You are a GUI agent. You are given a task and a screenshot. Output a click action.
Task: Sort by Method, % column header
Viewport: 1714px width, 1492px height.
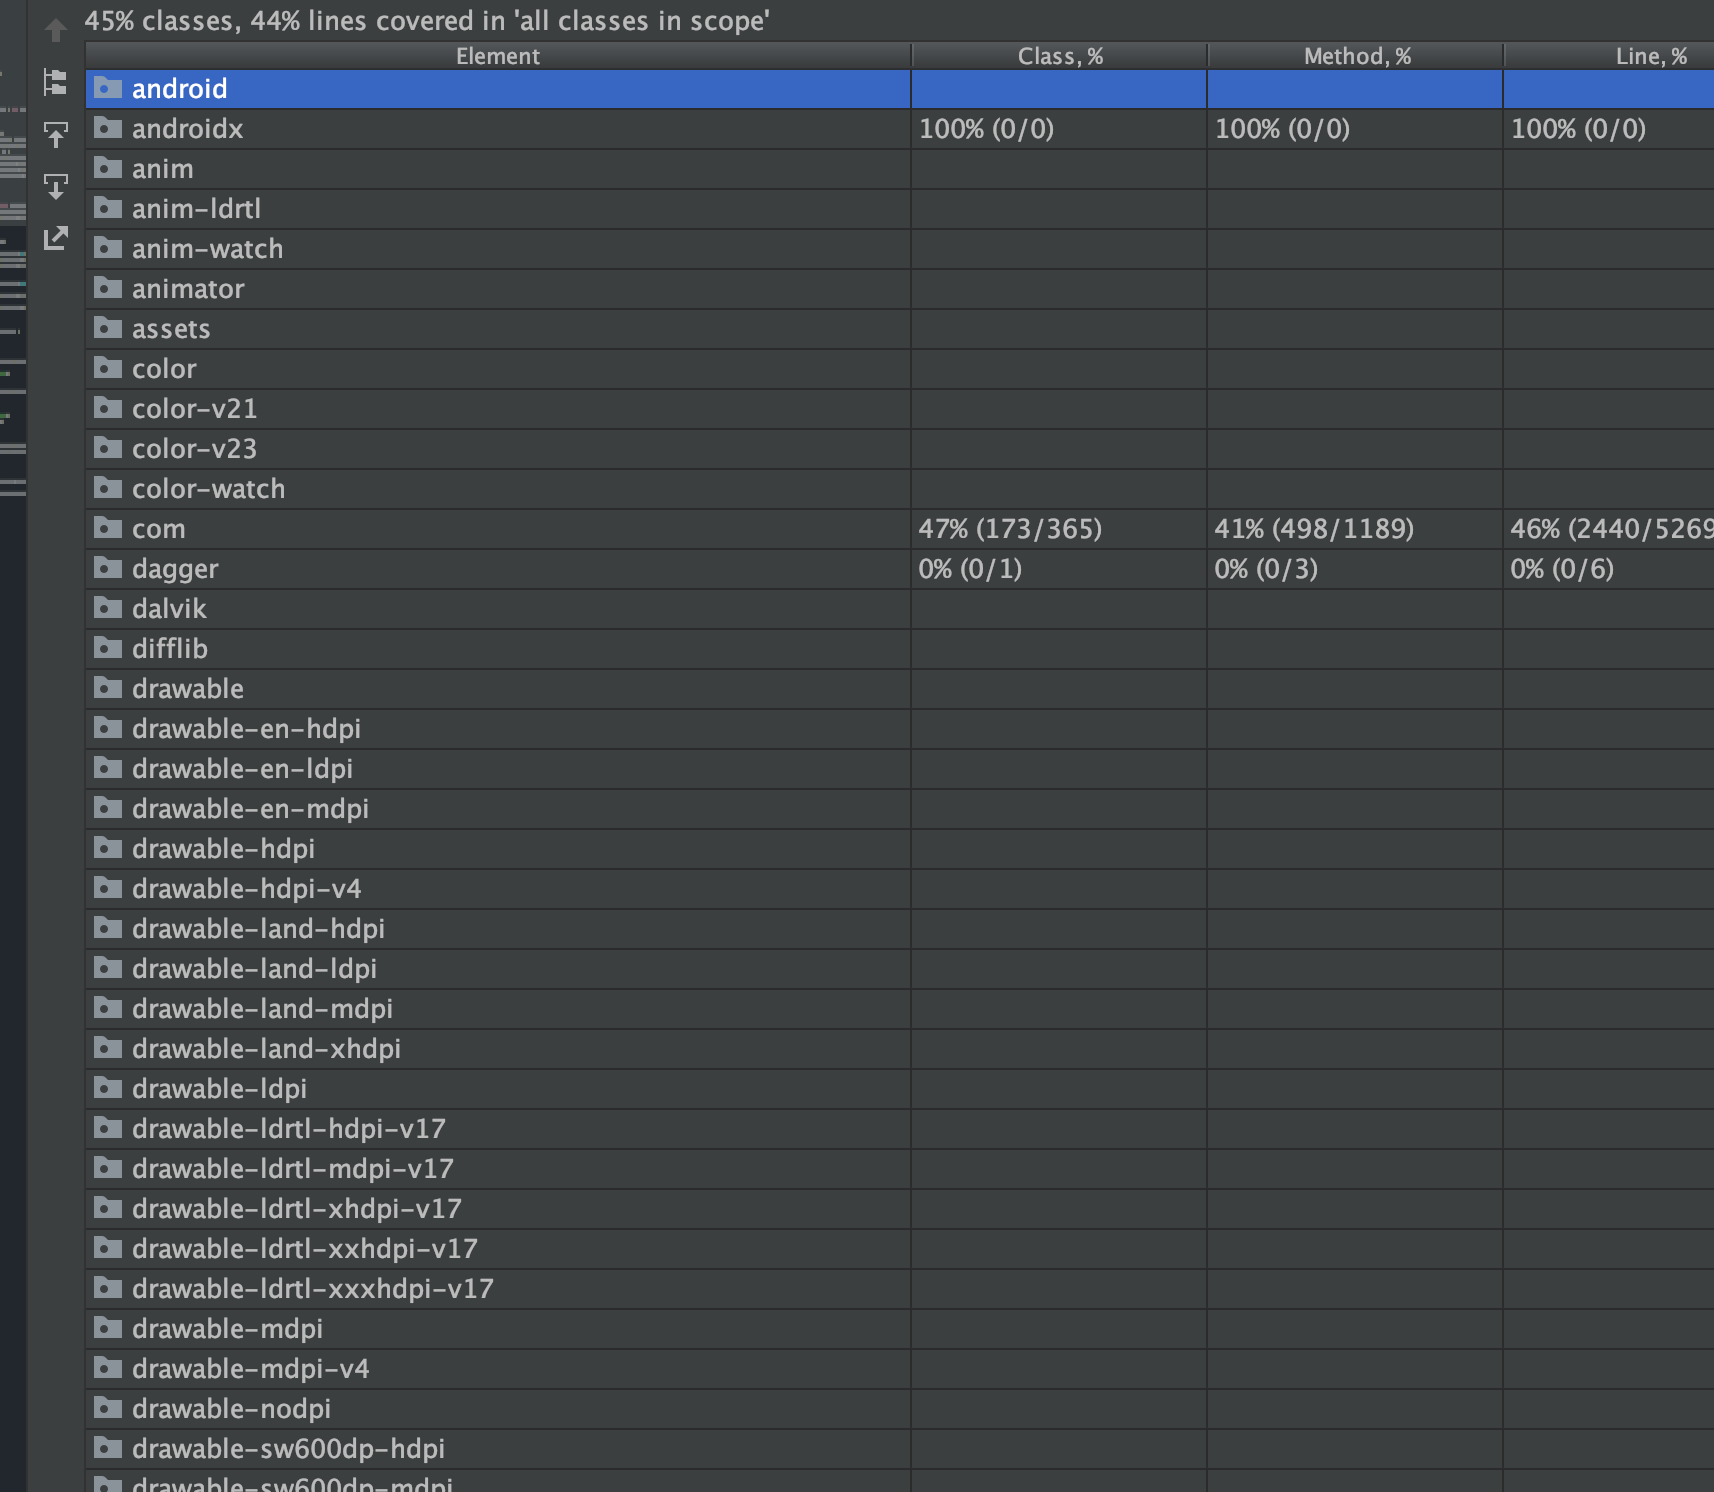1357,56
